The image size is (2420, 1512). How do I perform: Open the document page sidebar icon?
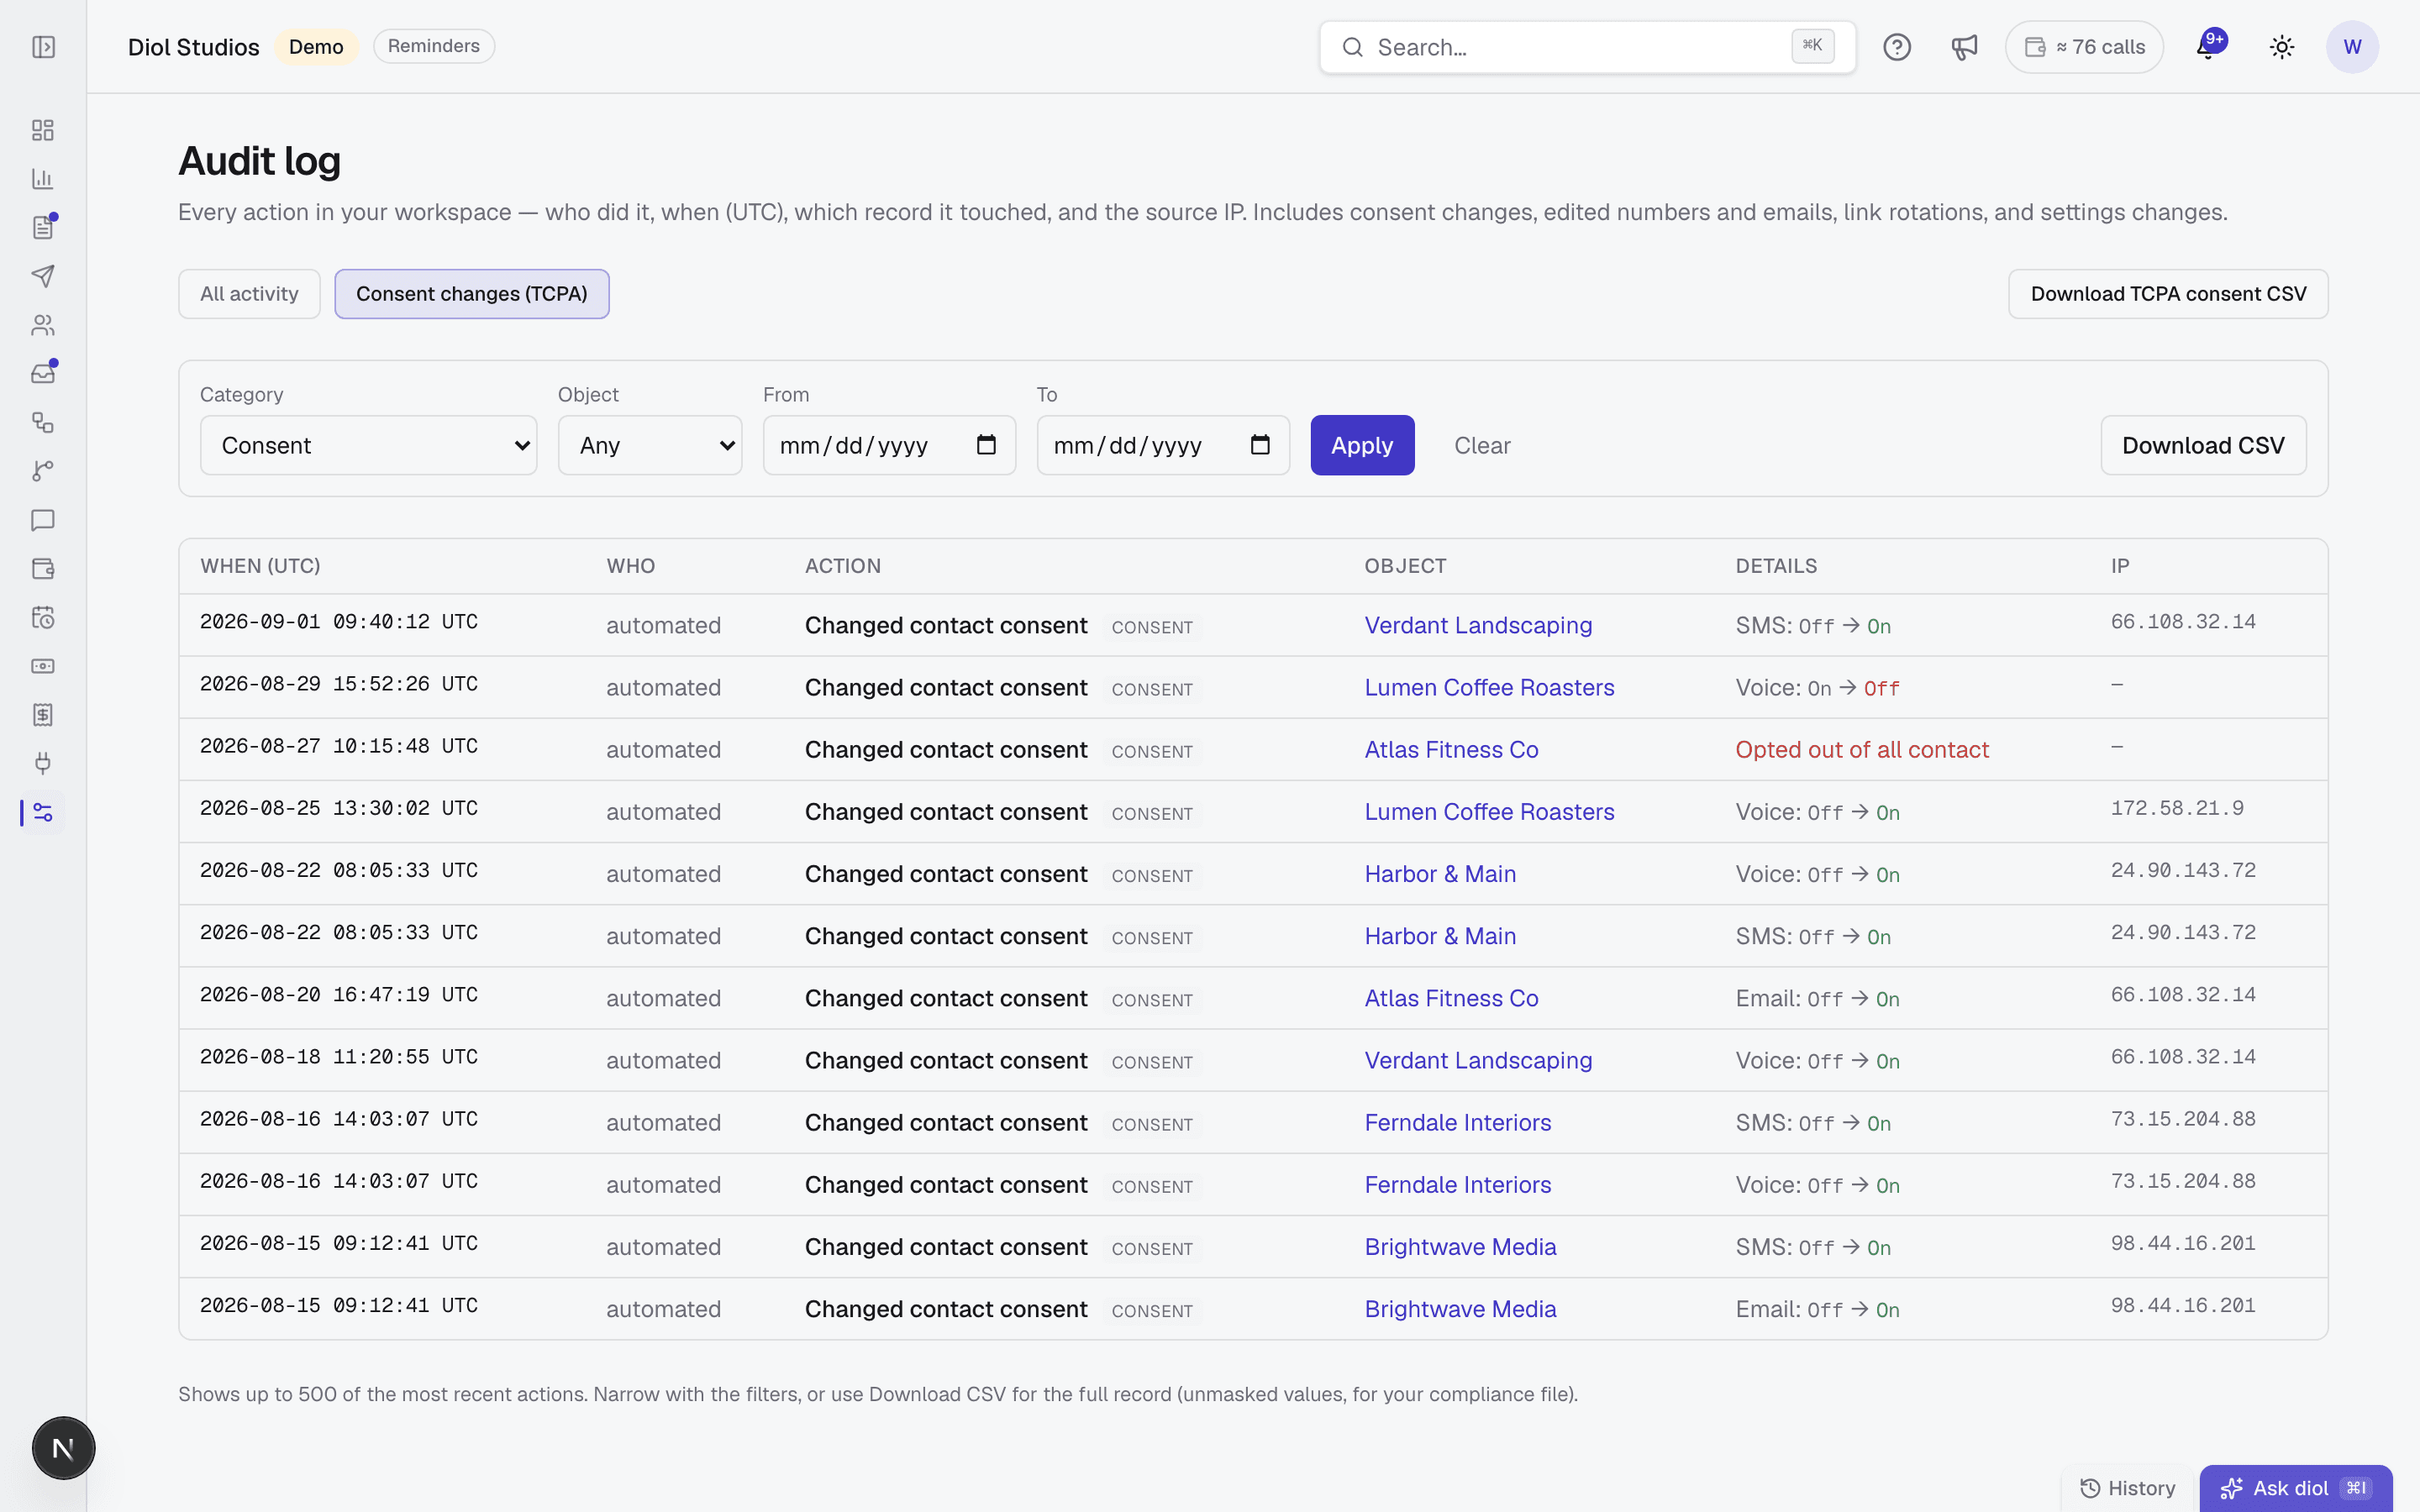tap(43, 227)
